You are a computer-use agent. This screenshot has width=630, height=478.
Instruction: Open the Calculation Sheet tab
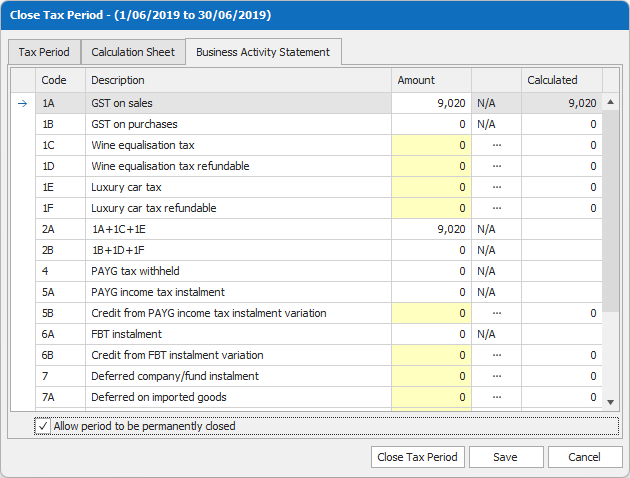pos(133,52)
